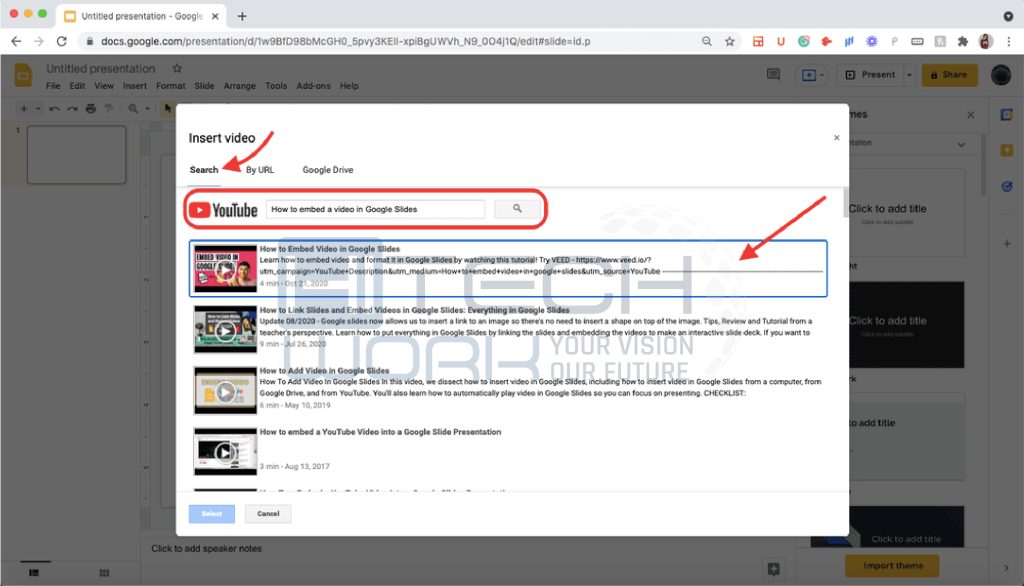This screenshot has width=1024, height=586.
Task: Click the browser zoom magnifier in address bar
Action: coord(707,41)
